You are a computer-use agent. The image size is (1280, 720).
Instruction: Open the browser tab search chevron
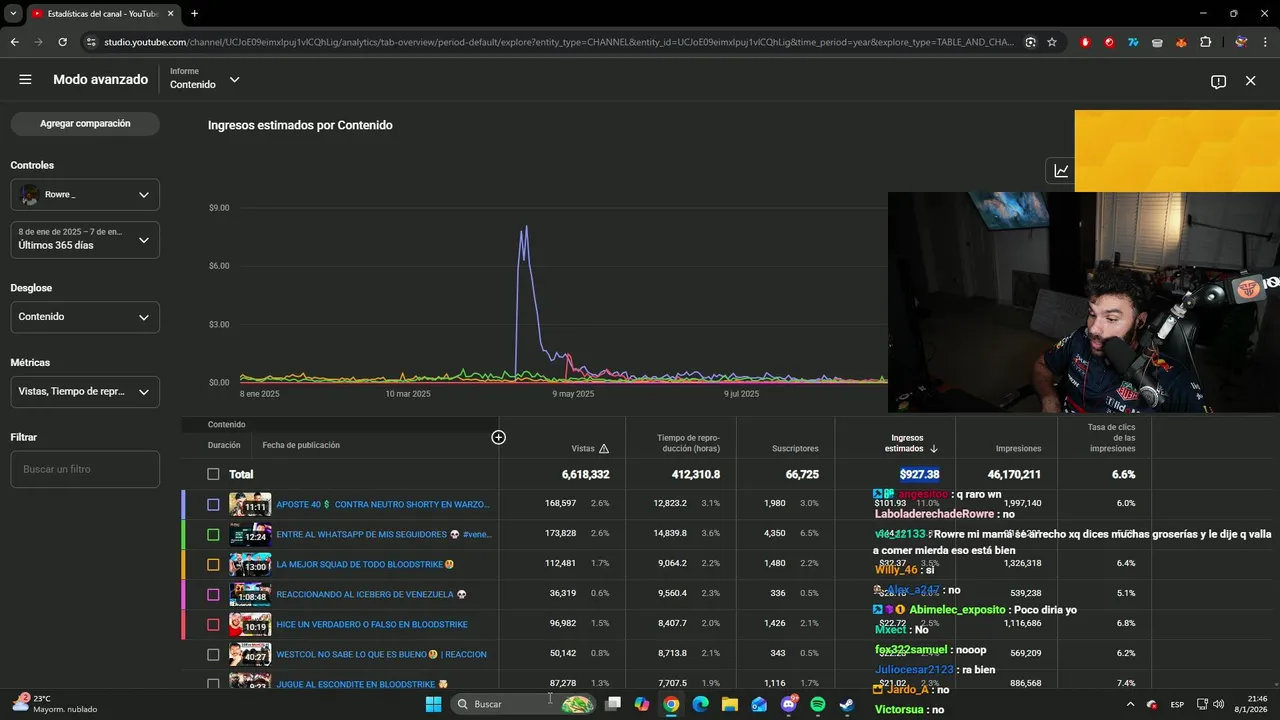(x=13, y=13)
